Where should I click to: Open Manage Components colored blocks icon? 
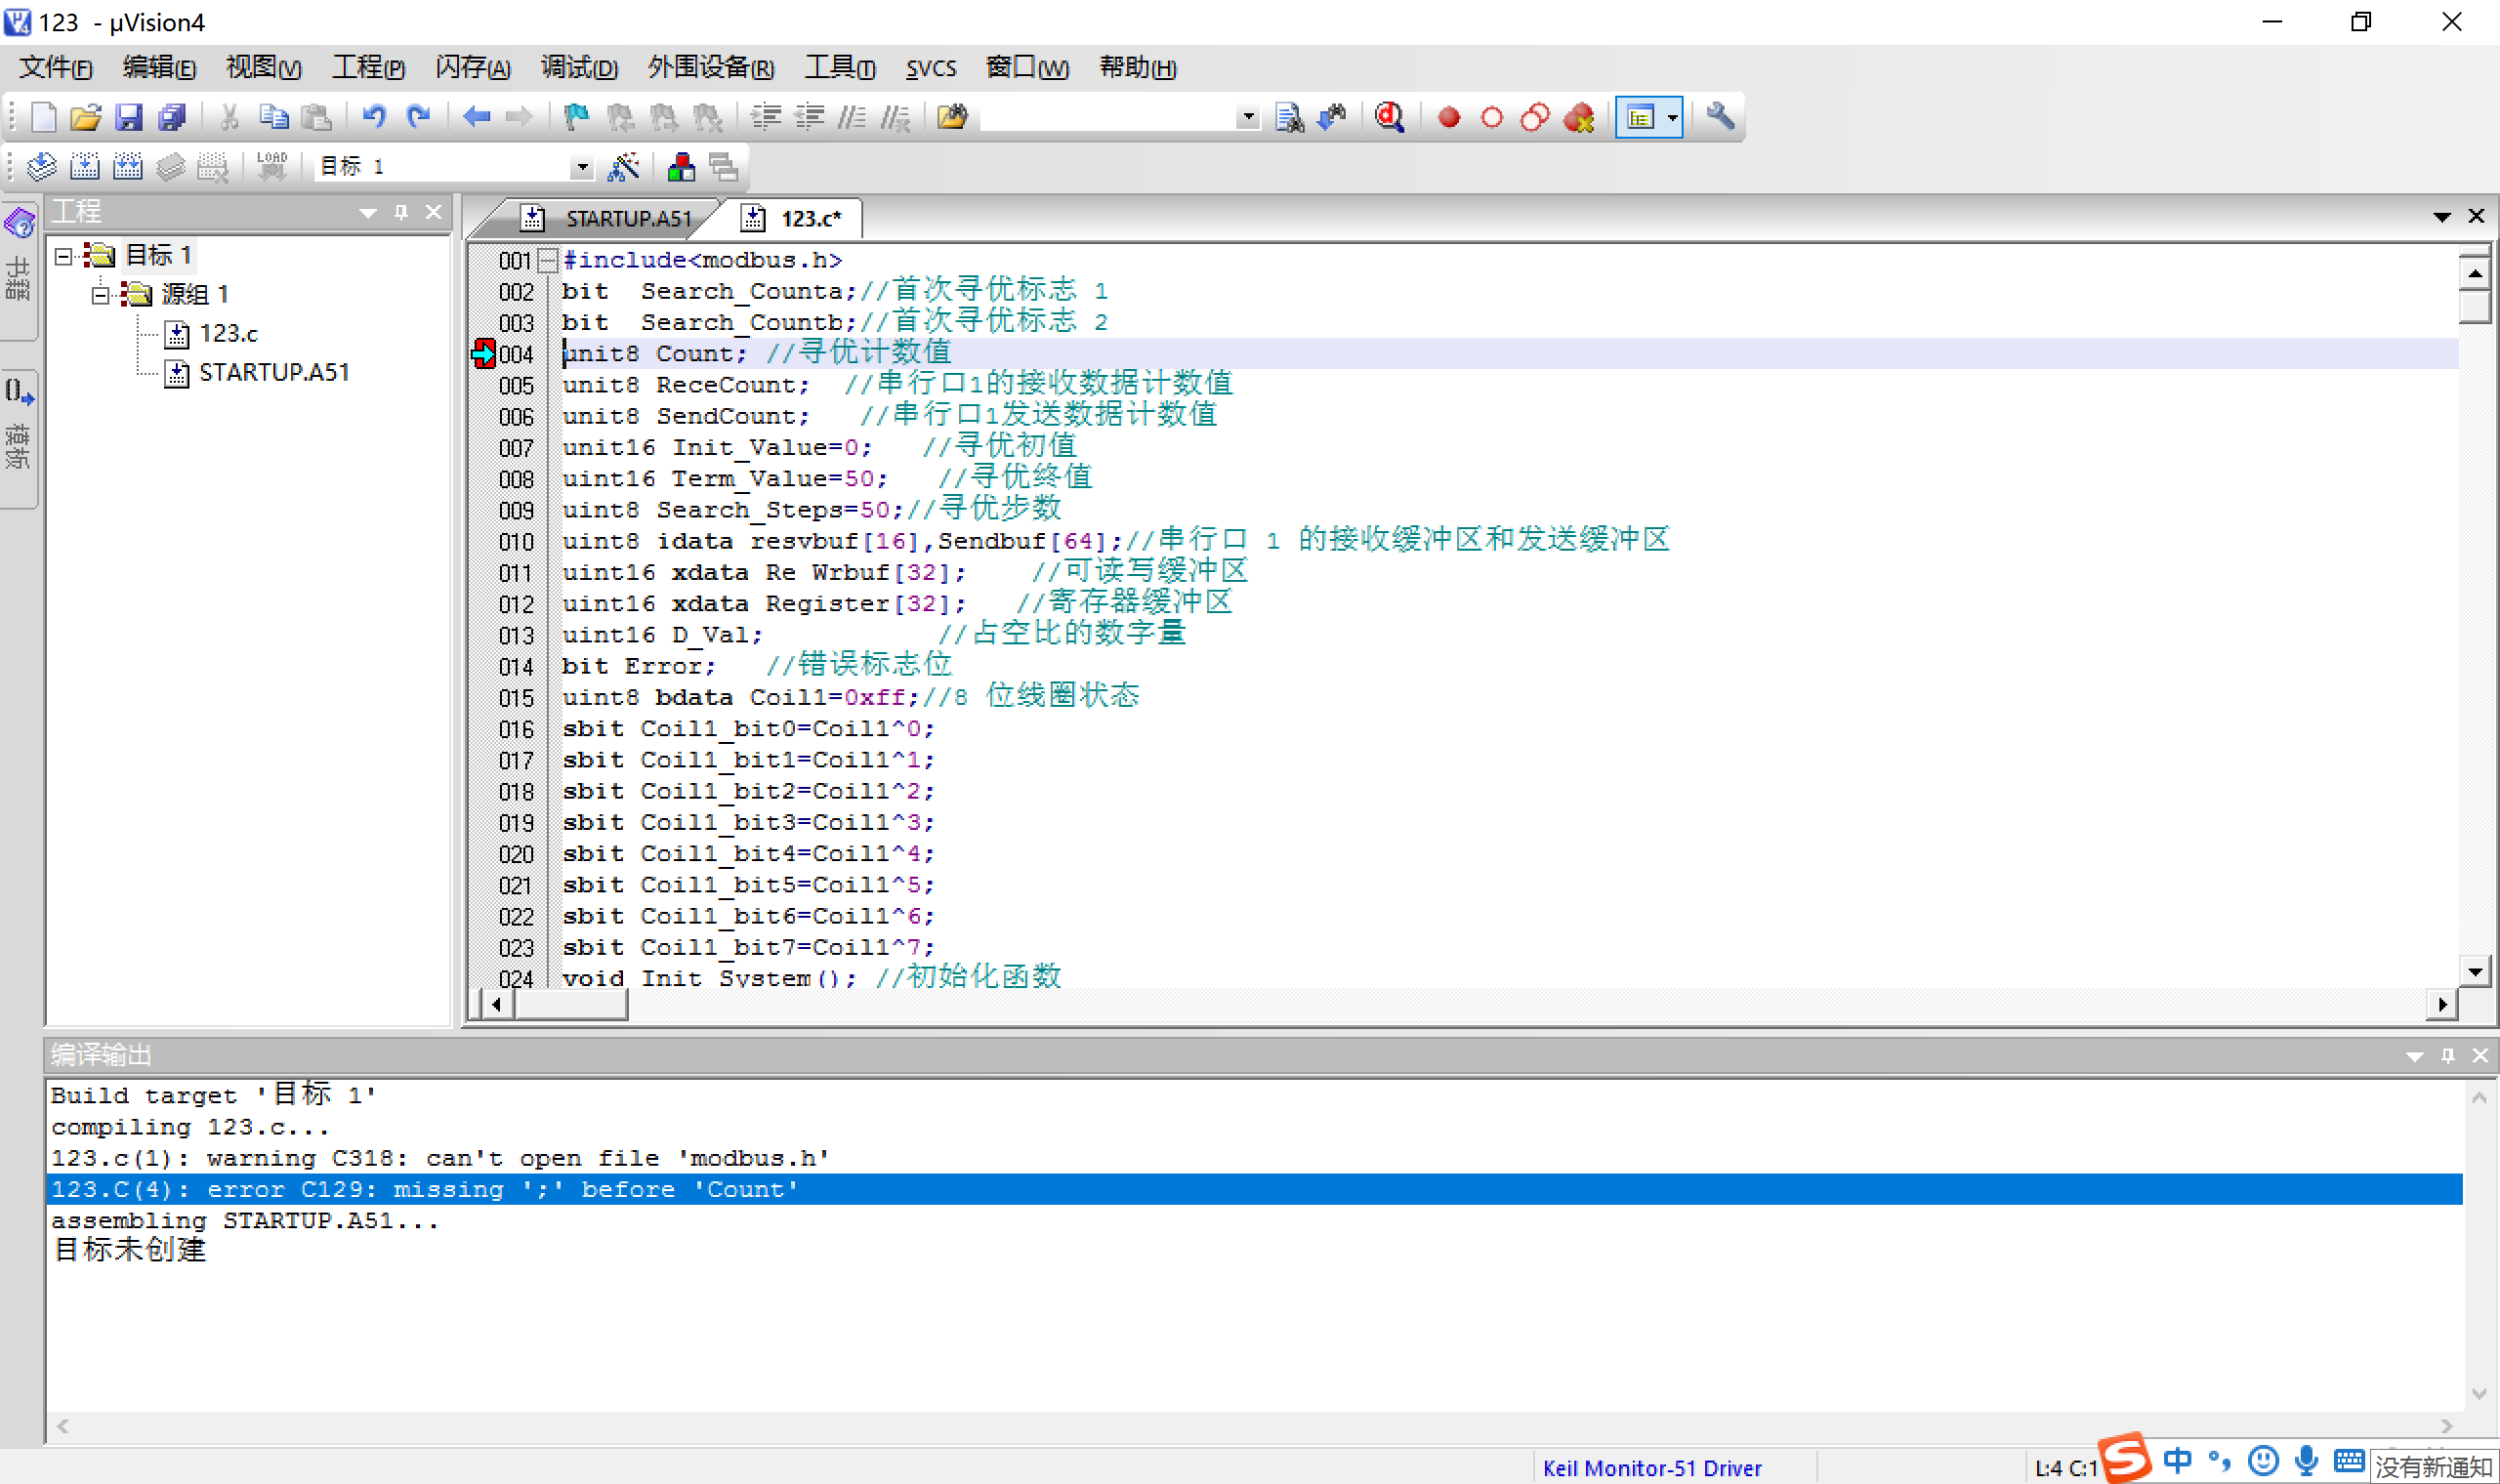coord(681,166)
